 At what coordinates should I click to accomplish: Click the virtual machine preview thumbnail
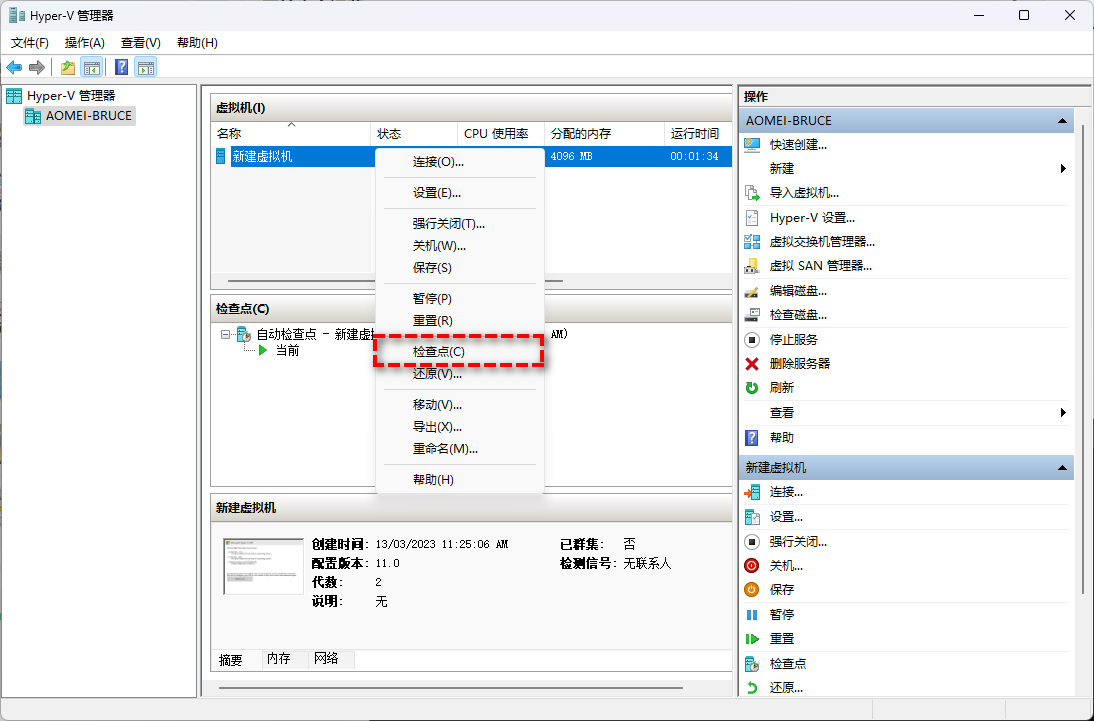click(x=263, y=566)
